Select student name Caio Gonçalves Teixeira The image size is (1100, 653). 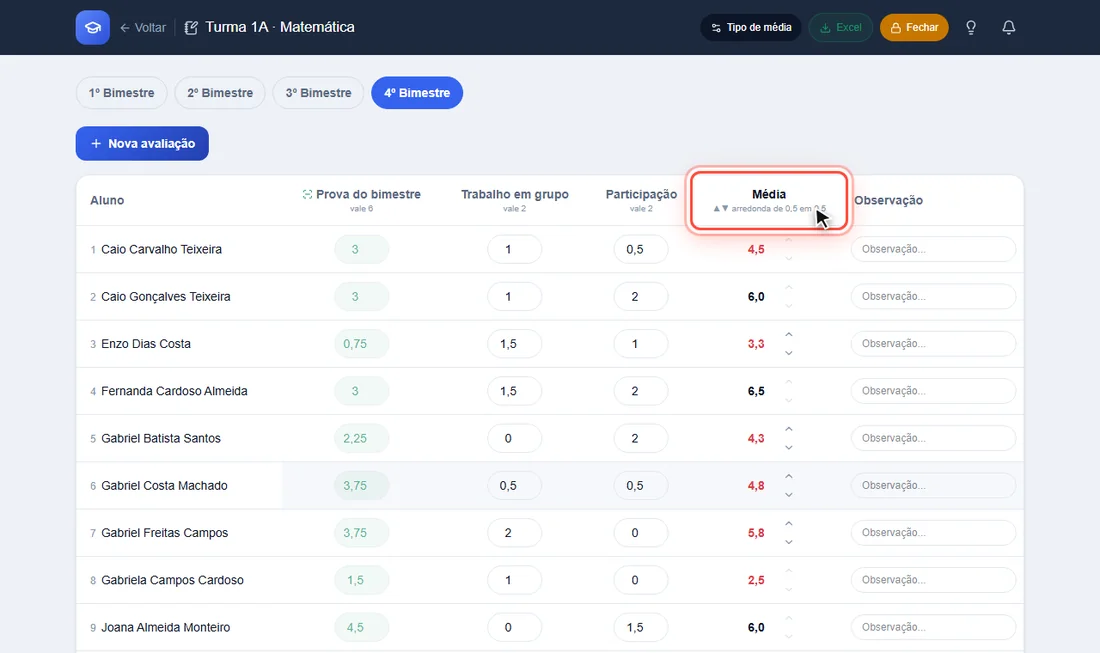pos(166,297)
